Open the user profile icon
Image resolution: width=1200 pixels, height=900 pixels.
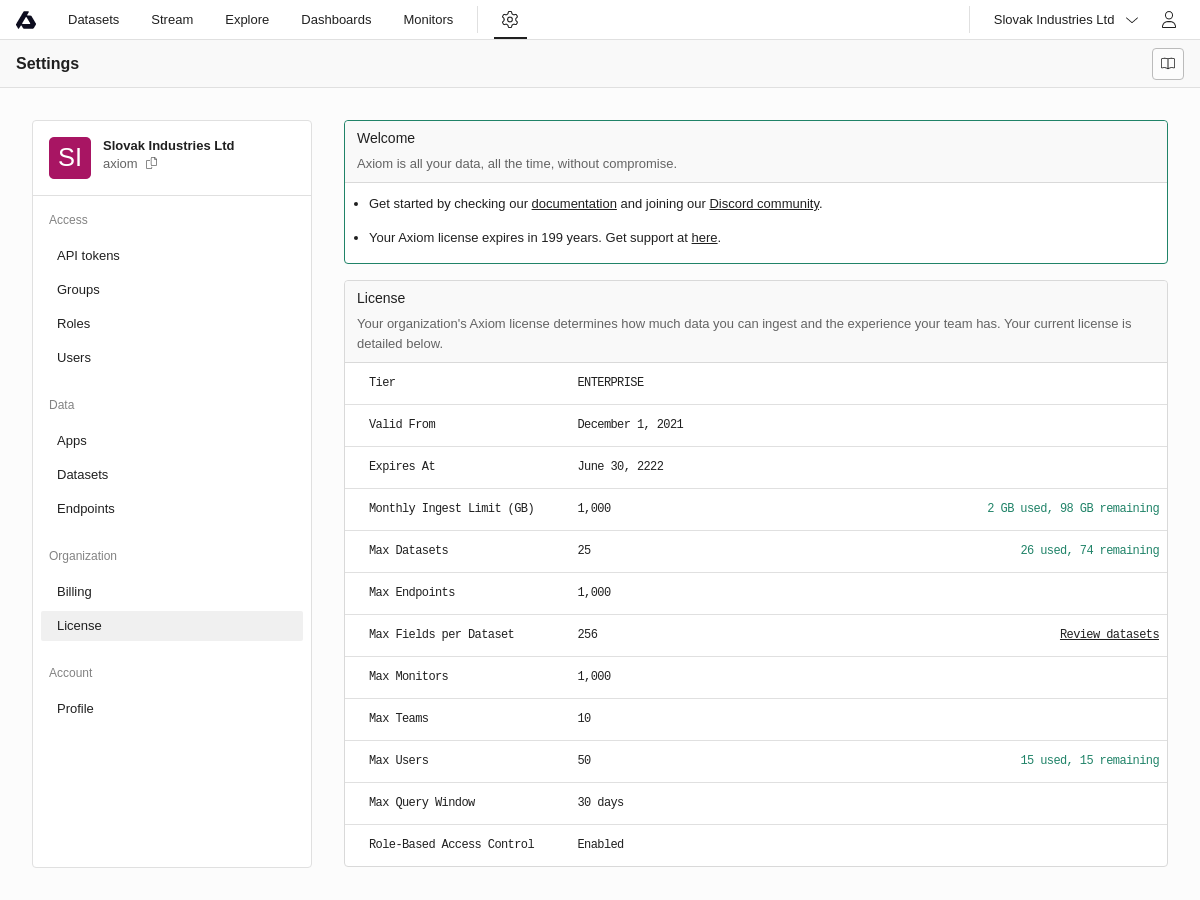point(1168,20)
